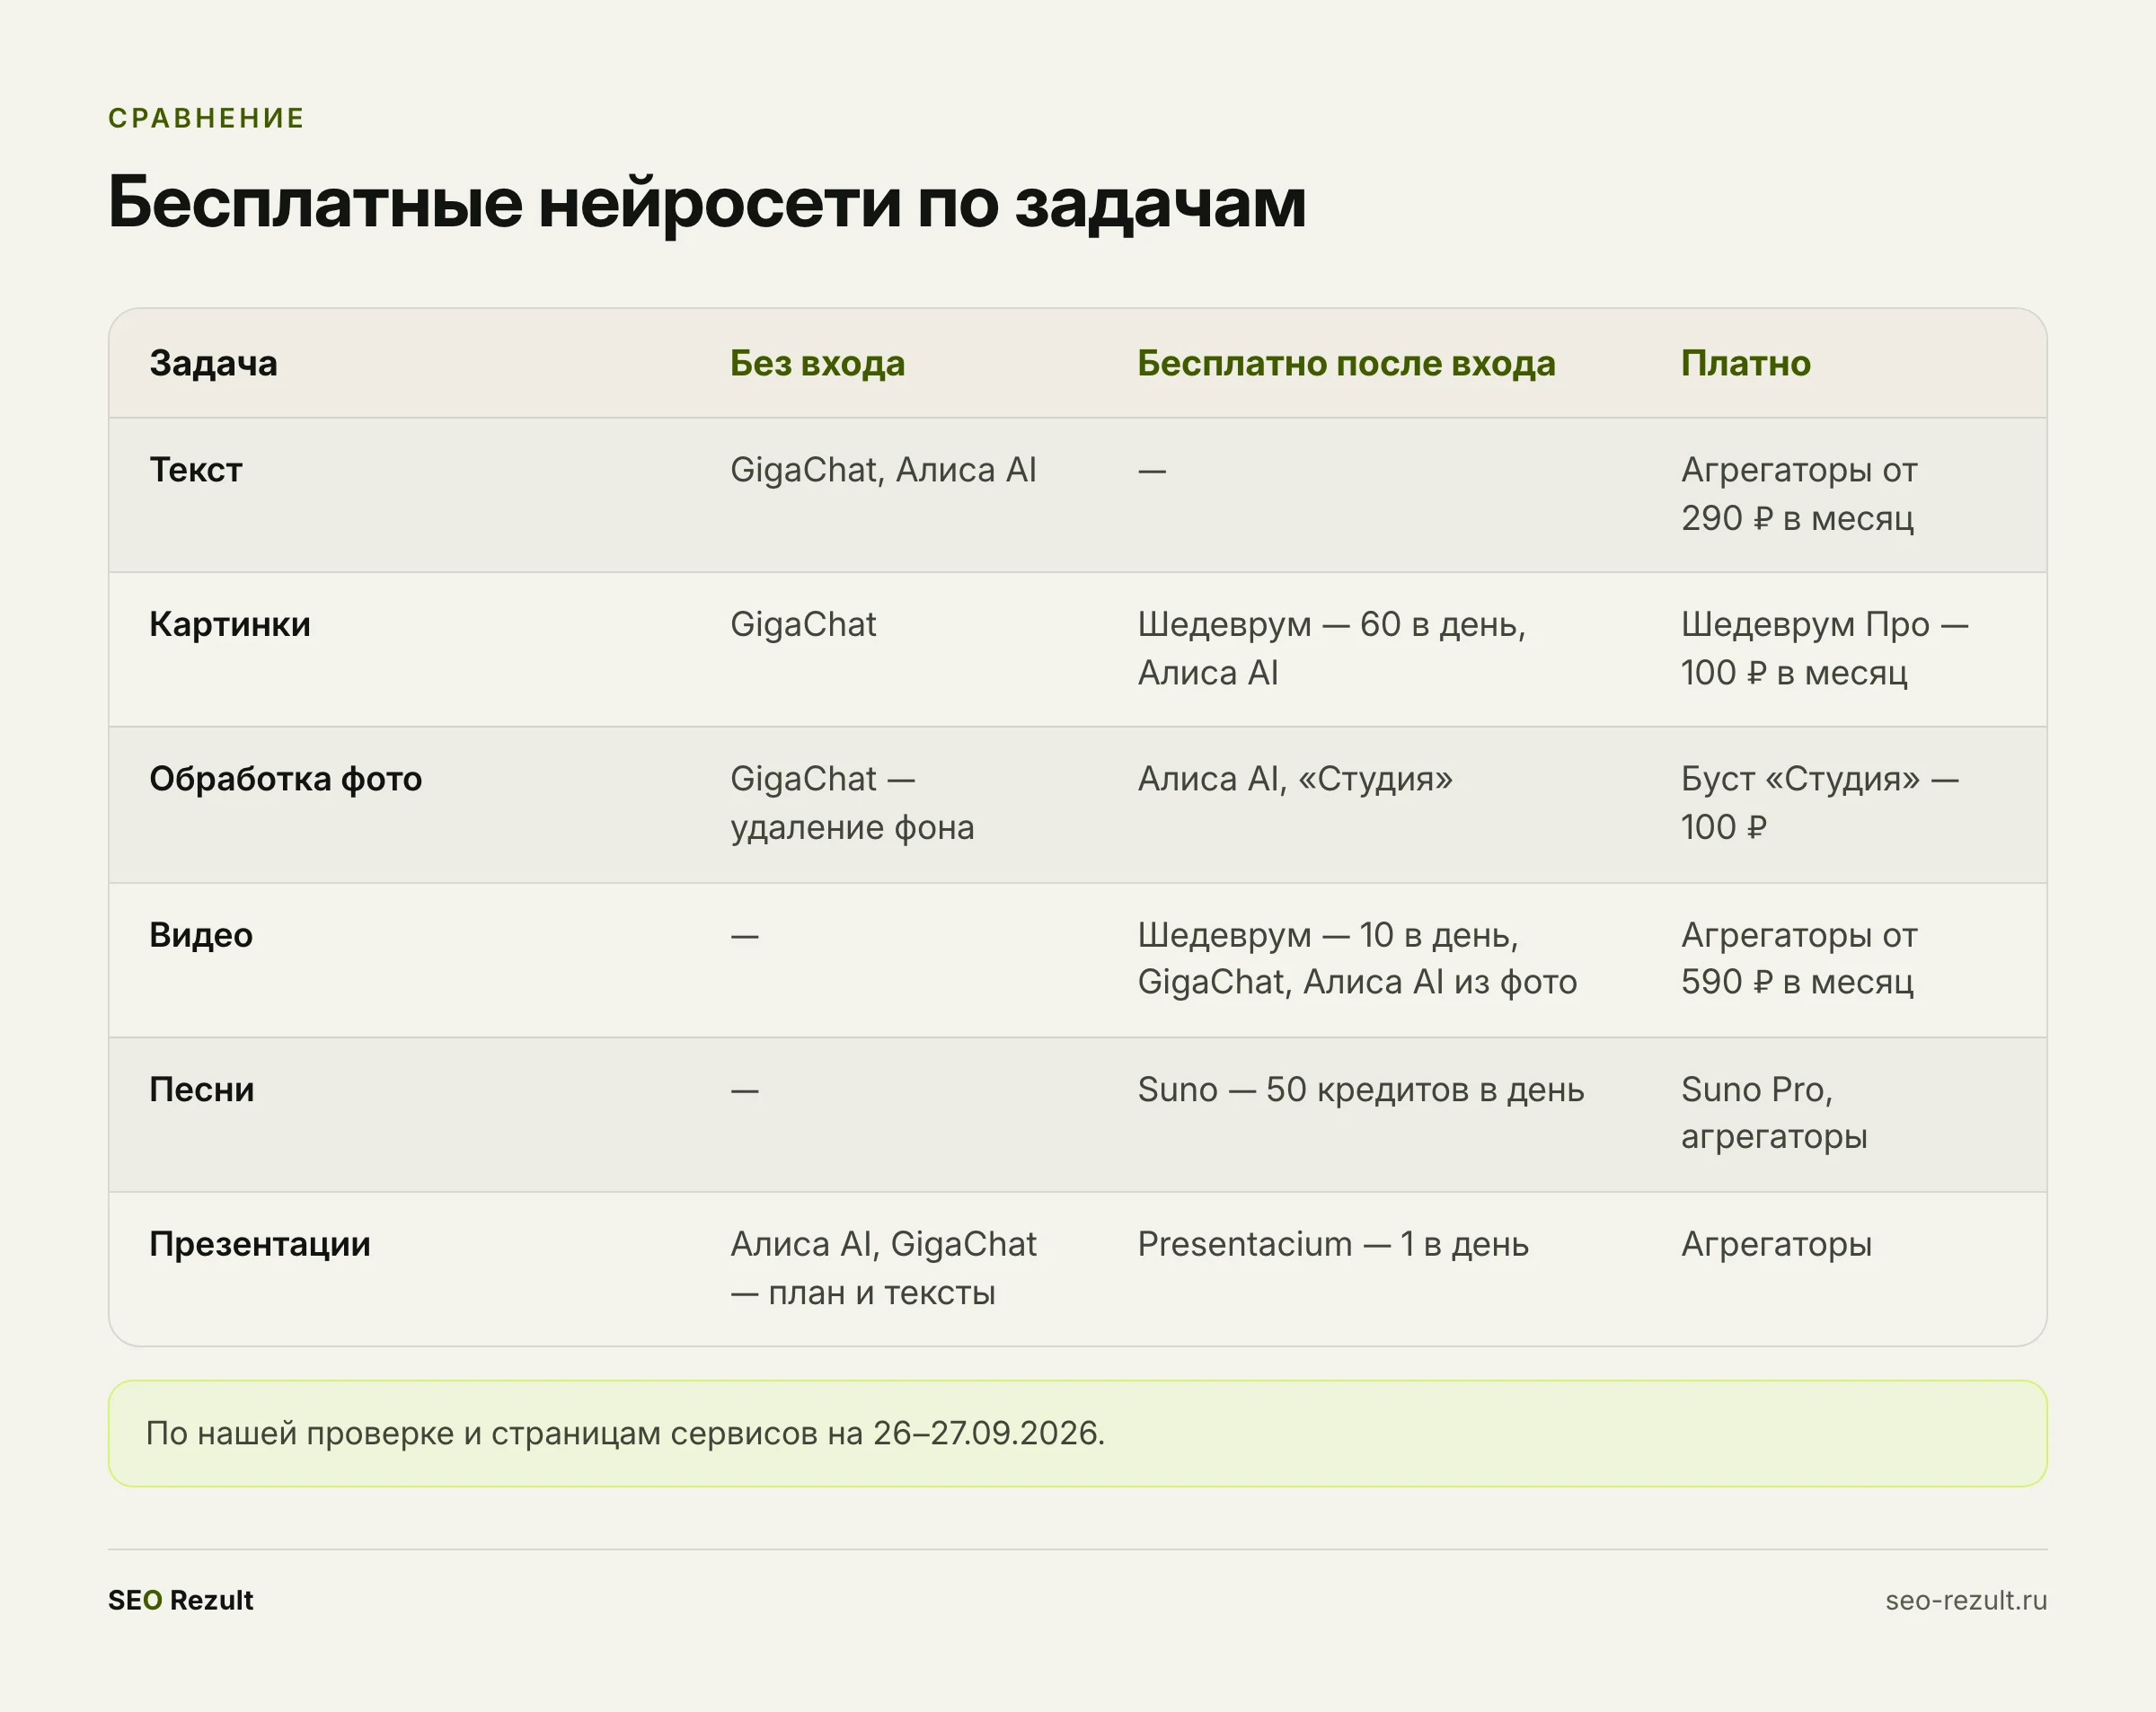Click the note "По нашей проверке и страницам сервисов"
The width and height of the screenshot is (2156, 1712).
pyautogui.click(x=625, y=1433)
